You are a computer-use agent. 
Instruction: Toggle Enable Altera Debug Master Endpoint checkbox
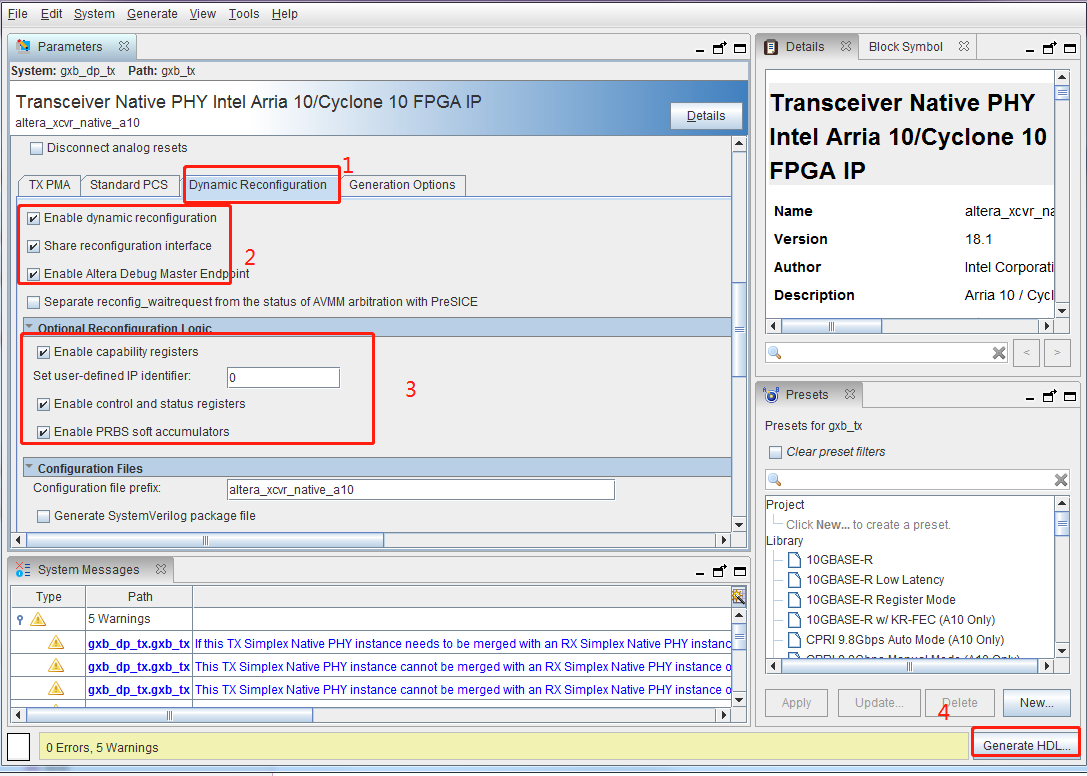pyautogui.click(x=33, y=274)
